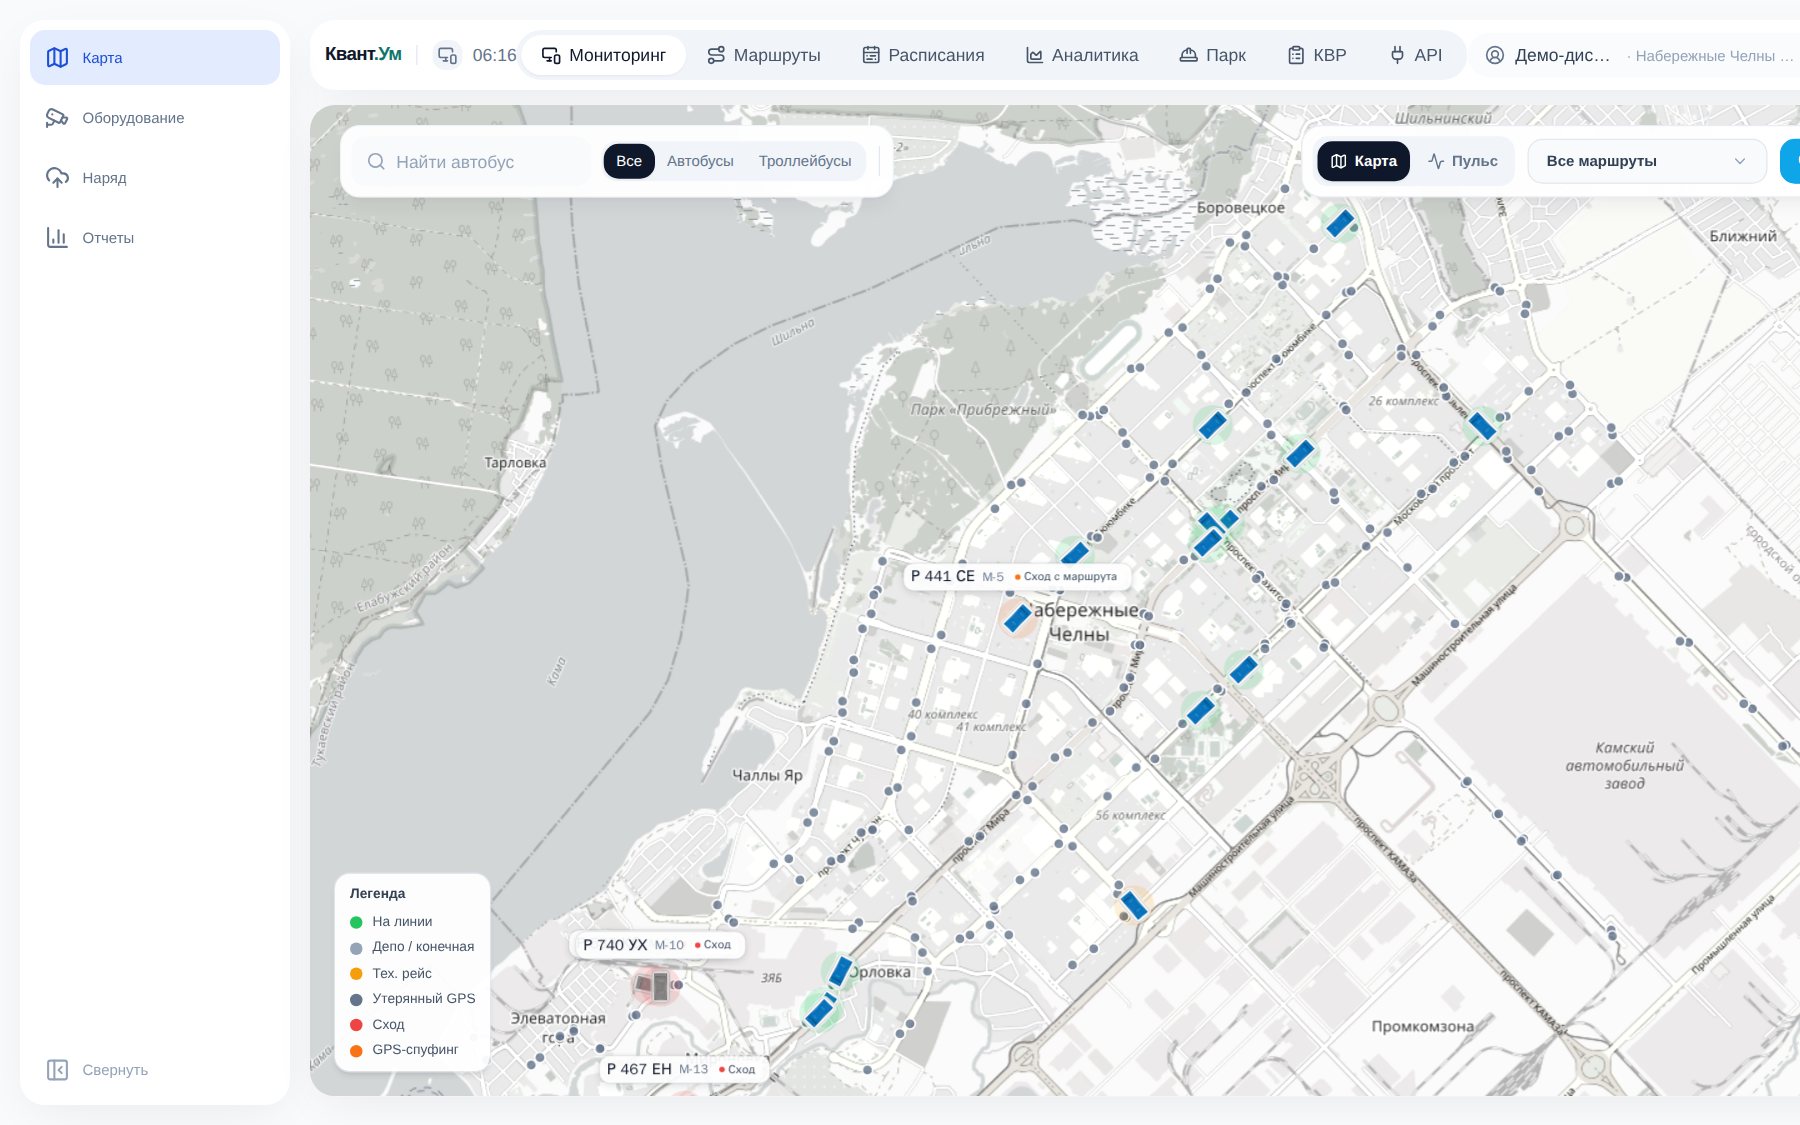The image size is (1800, 1125).
Task: Click the Квант.Ум logo
Action: pyautogui.click(x=363, y=54)
